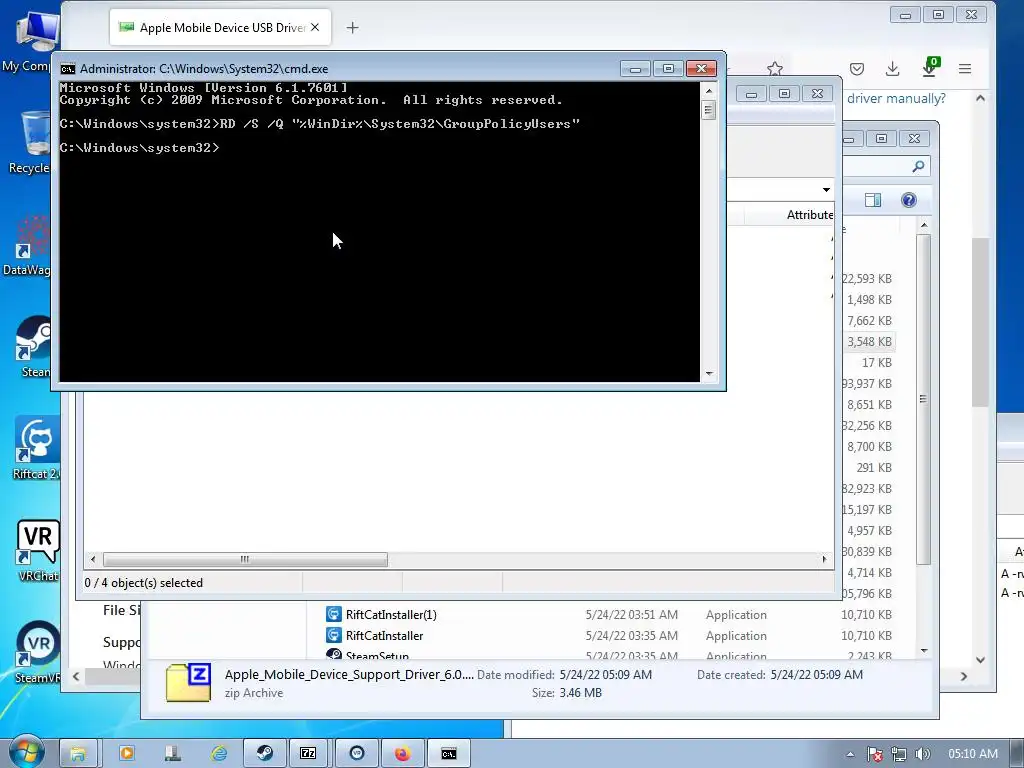Screen dimensions: 1024x768
Task: Open the Recycle Bin desktop icon
Action: (31, 142)
